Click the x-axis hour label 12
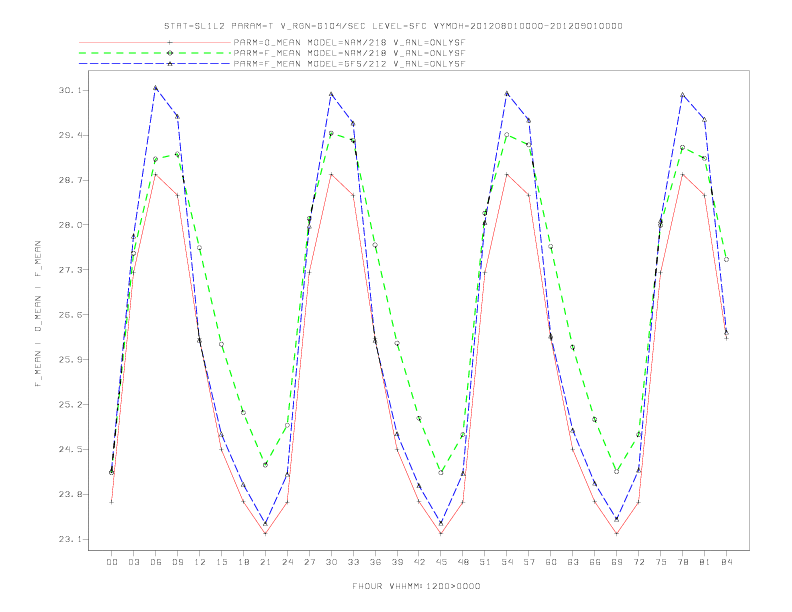This screenshot has width=792, height=612. (200, 562)
